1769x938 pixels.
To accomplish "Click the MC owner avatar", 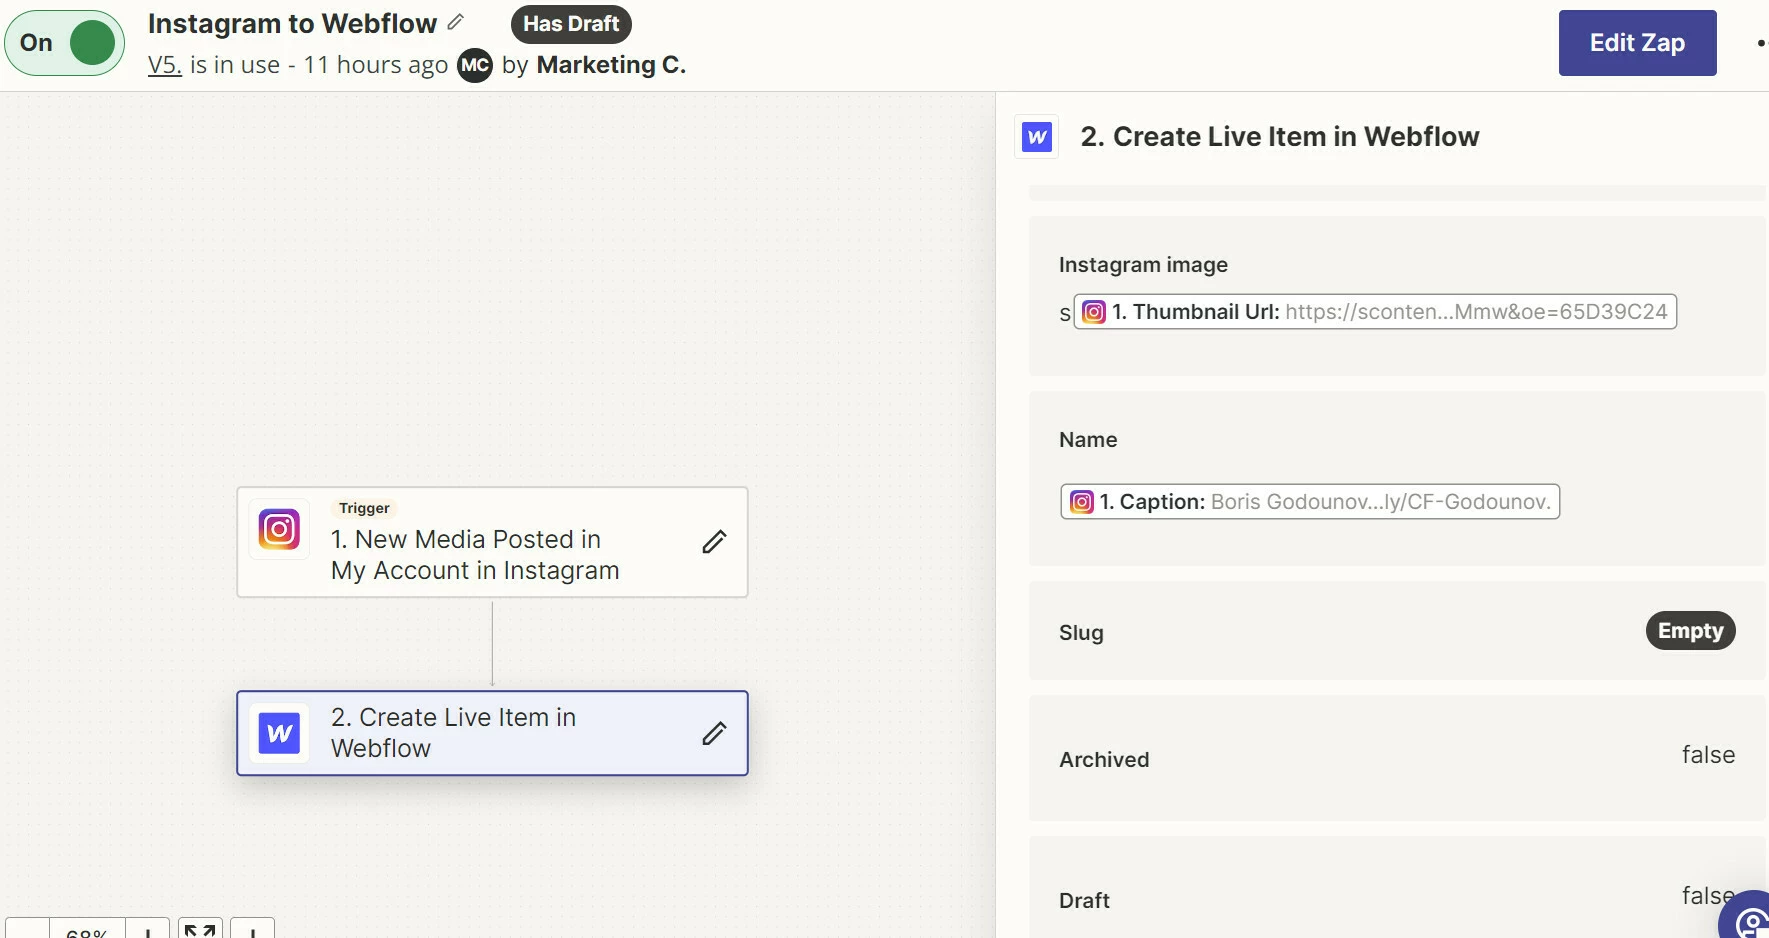I will pos(475,66).
